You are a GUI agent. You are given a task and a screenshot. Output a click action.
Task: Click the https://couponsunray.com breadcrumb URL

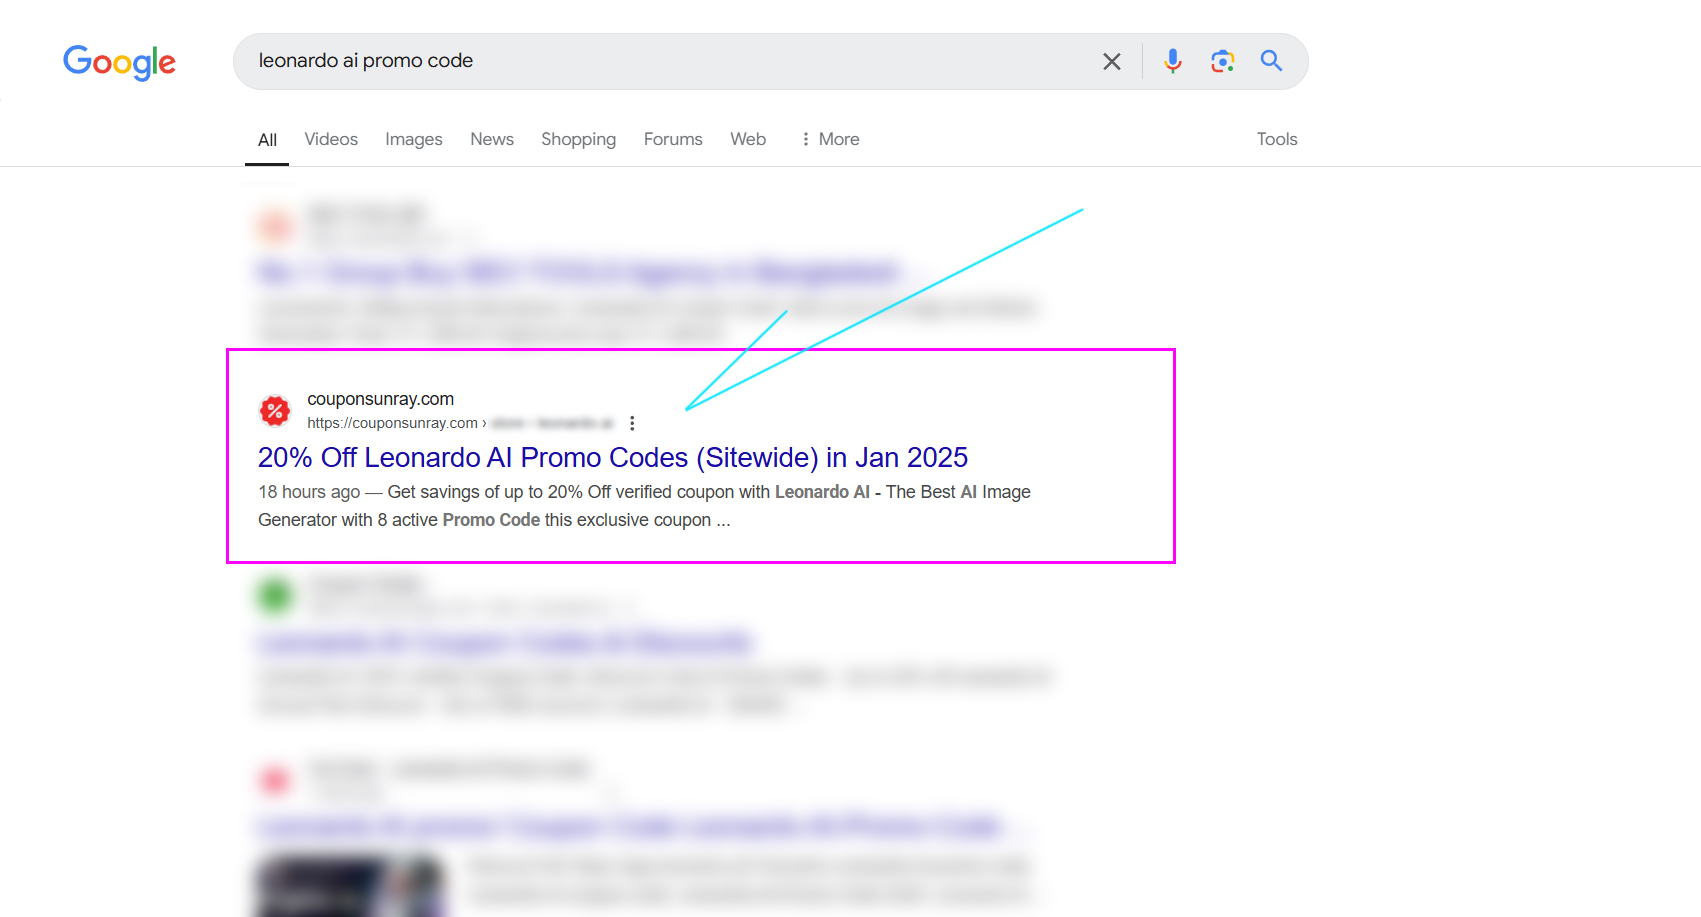pyautogui.click(x=392, y=423)
